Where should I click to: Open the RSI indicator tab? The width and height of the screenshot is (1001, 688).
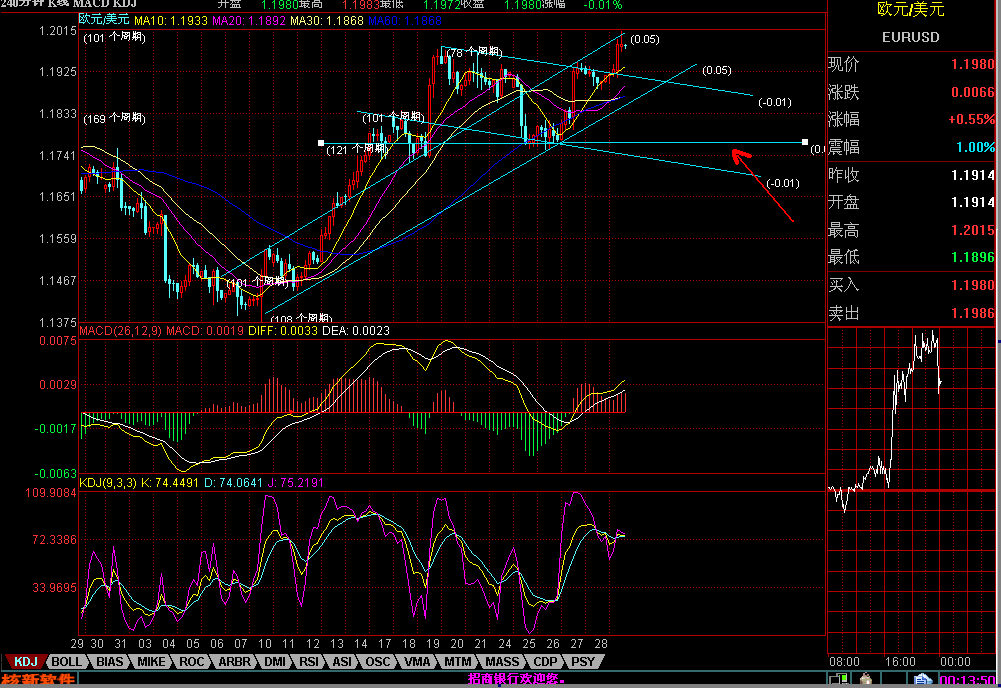[309, 662]
